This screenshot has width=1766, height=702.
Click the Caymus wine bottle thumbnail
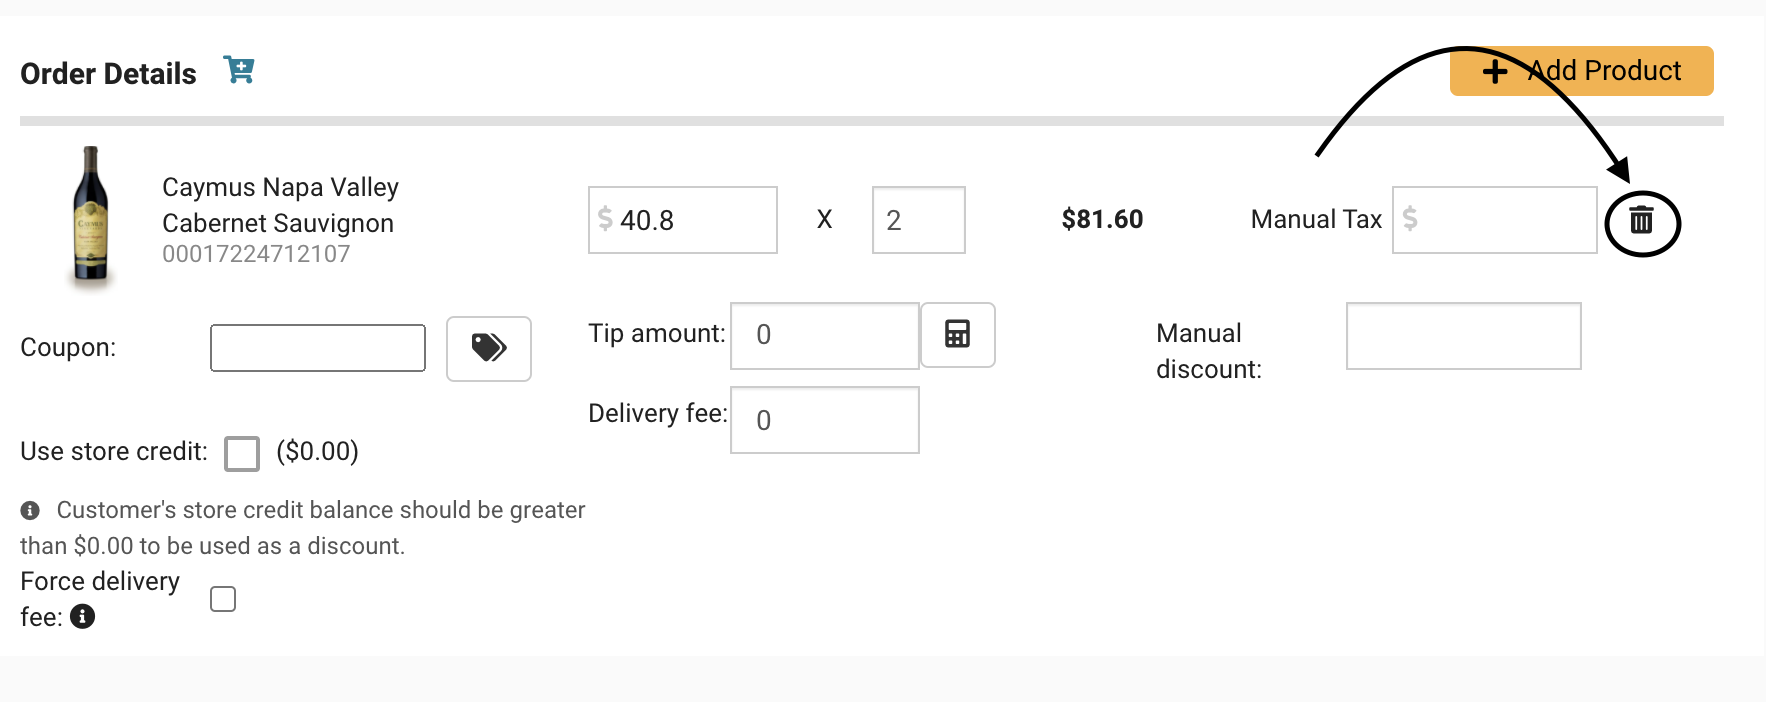click(x=91, y=214)
